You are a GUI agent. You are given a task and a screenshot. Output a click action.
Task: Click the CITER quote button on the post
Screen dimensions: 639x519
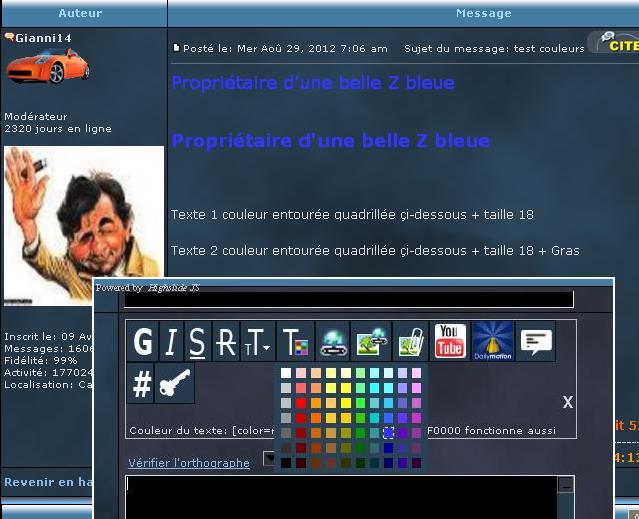click(x=614, y=44)
